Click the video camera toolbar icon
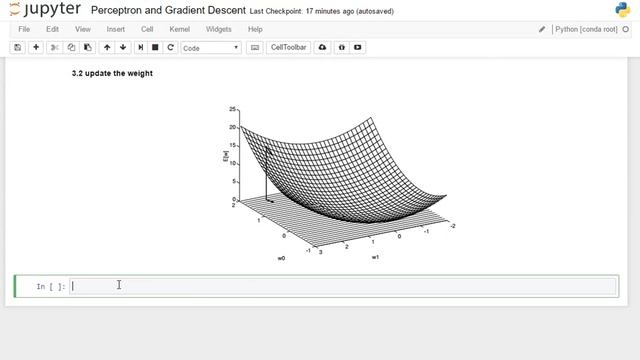This screenshot has width=640, height=360. pos(358,47)
